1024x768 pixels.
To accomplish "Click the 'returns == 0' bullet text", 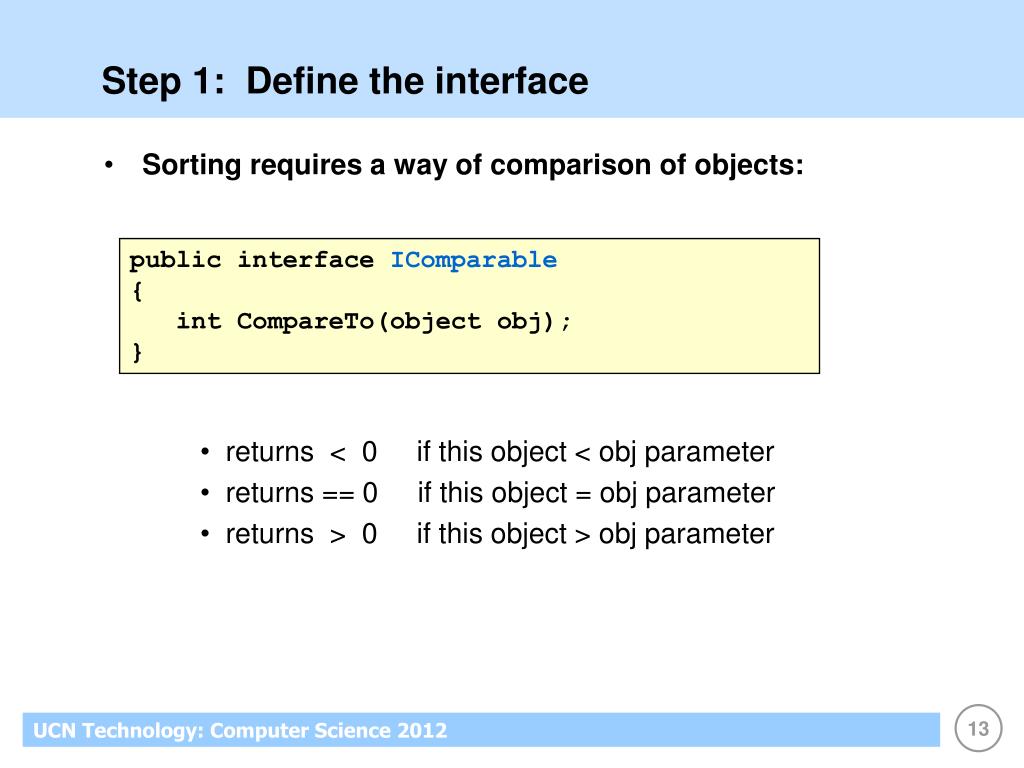I will point(302,493).
